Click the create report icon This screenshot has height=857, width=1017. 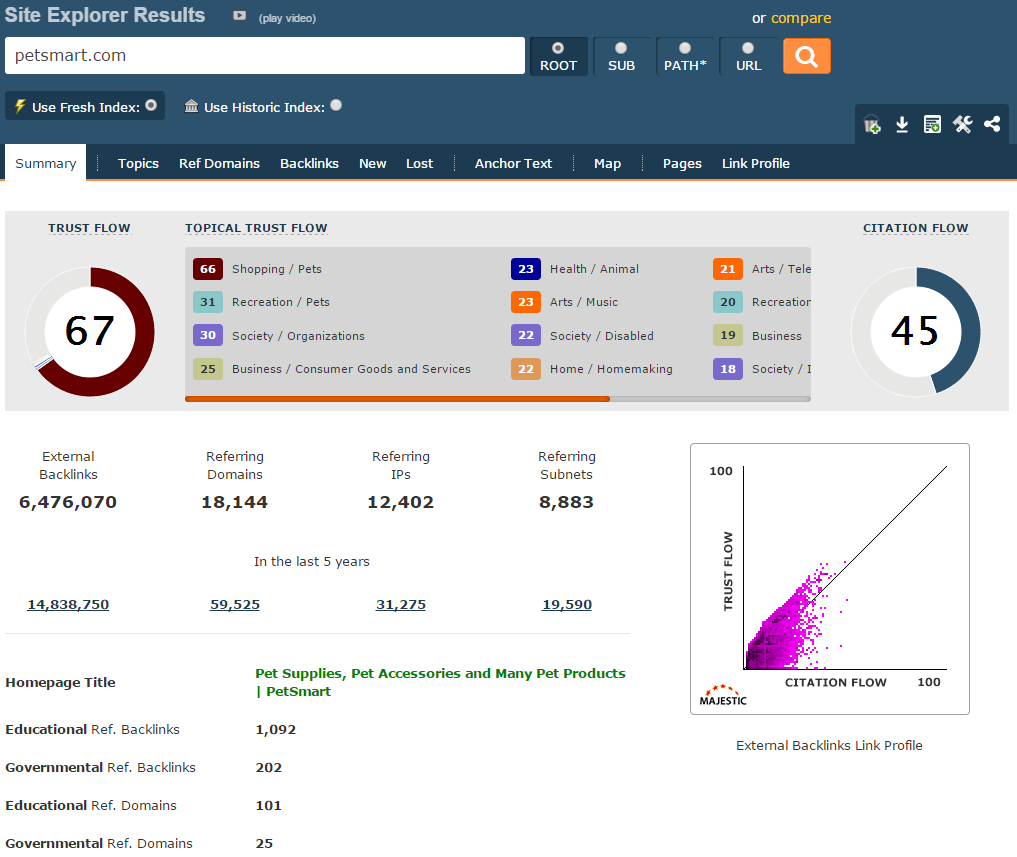pyautogui.click(x=932, y=125)
